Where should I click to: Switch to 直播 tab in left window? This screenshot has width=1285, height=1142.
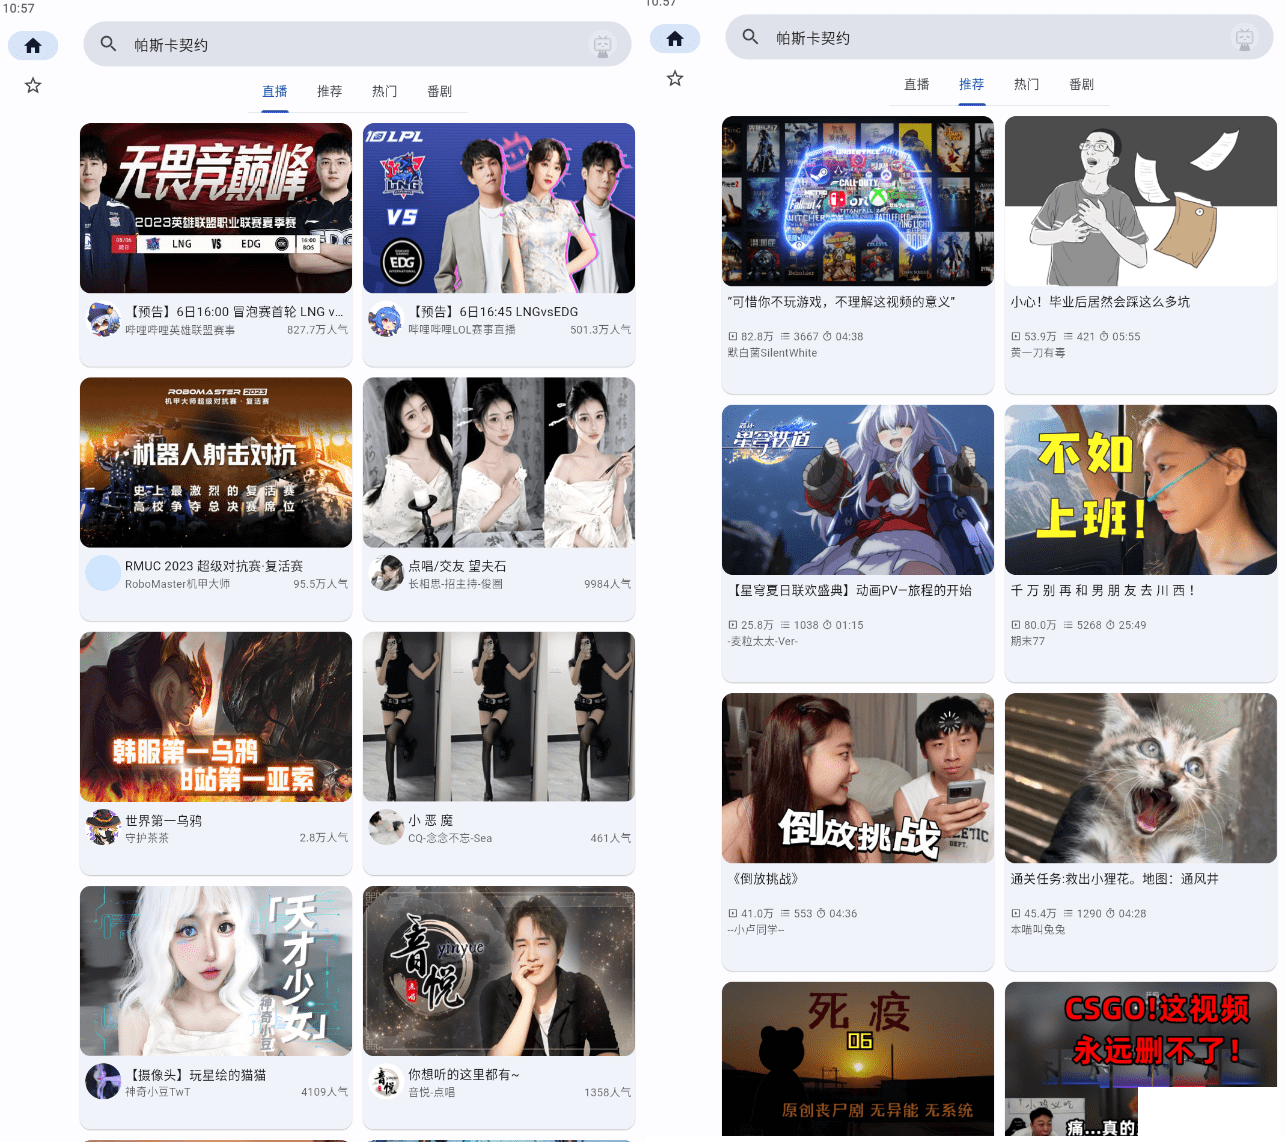(x=275, y=91)
